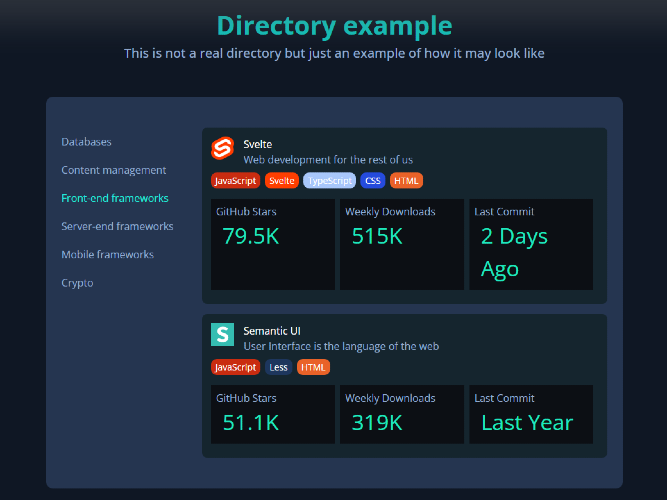Image resolution: width=667 pixels, height=500 pixels.
Task: Click the Less tag badge
Action: pos(278,367)
